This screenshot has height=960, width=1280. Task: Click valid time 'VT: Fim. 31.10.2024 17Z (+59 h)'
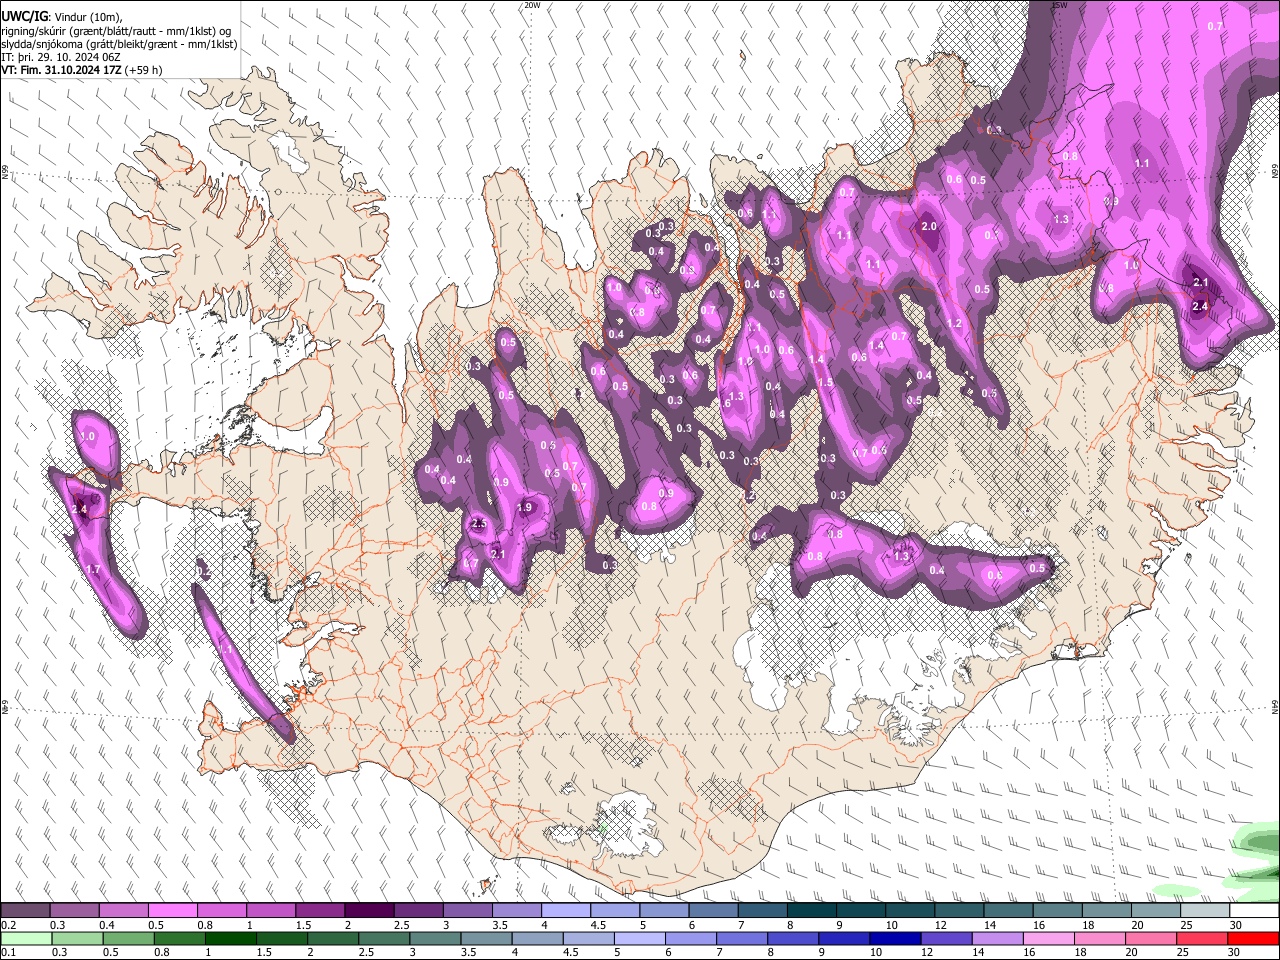tap(82, 70)
